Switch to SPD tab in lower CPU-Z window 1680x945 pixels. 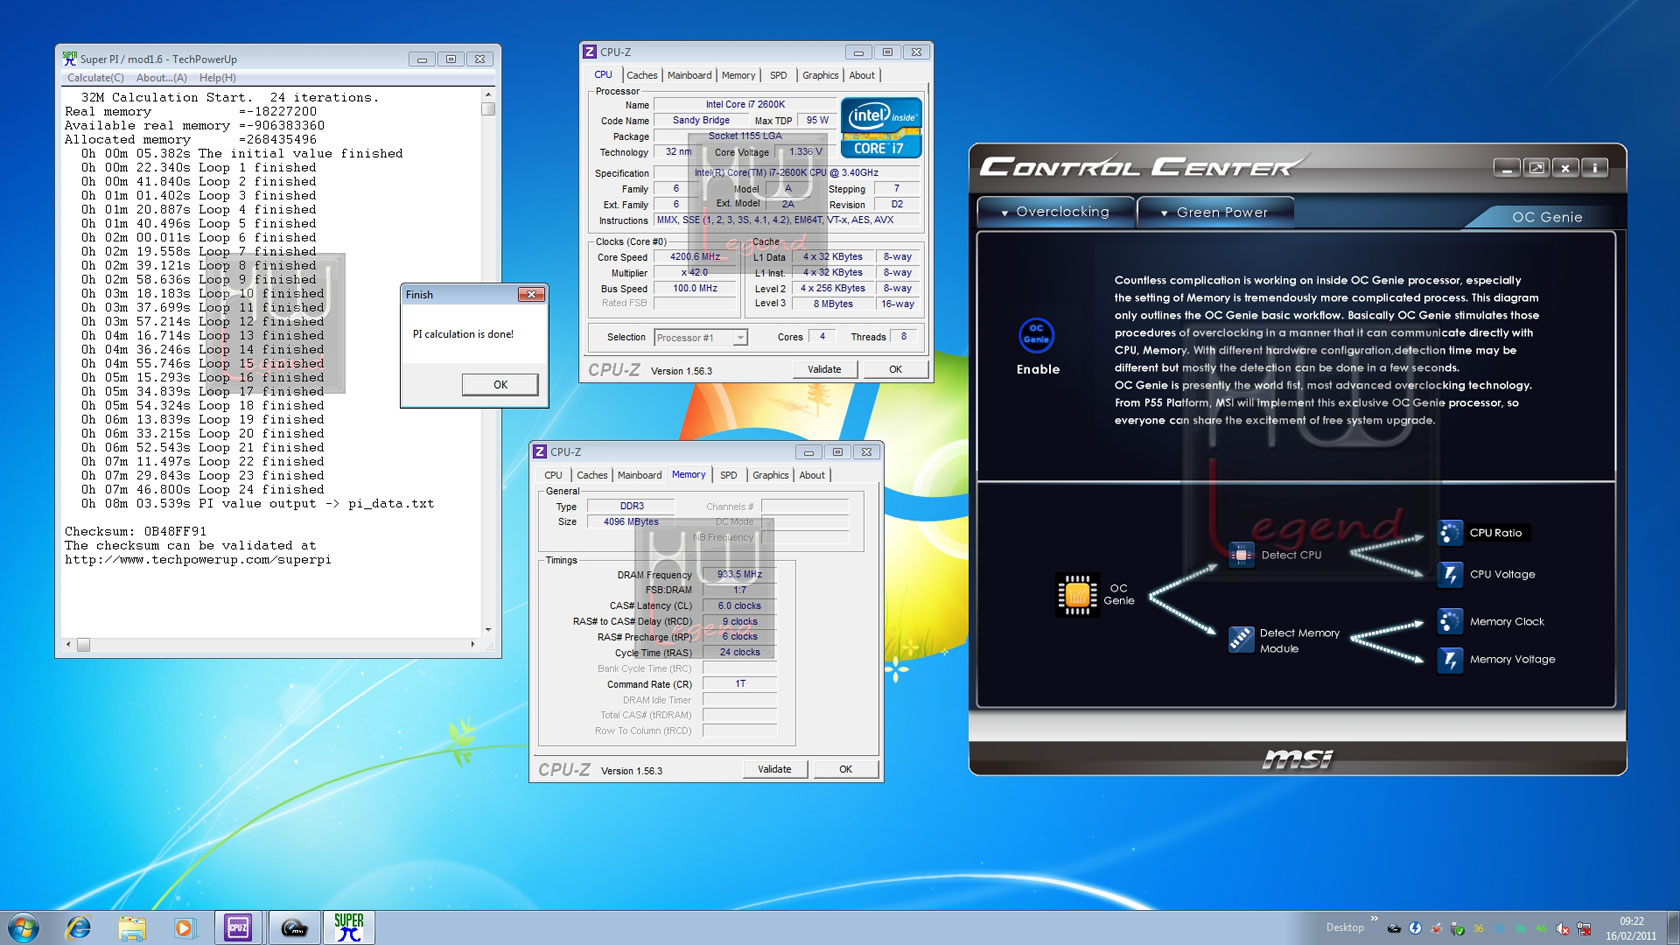click(x=728, y=475)
